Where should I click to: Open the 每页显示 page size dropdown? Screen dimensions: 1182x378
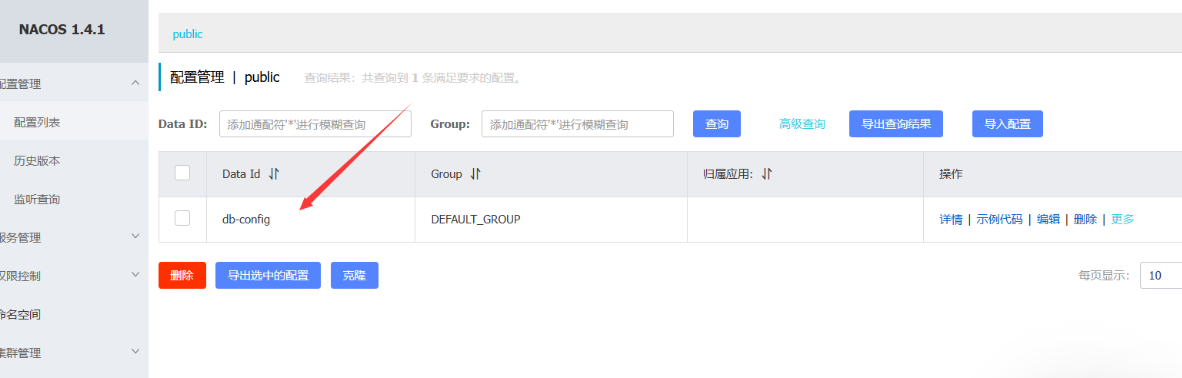click(x=1161, y=276)
